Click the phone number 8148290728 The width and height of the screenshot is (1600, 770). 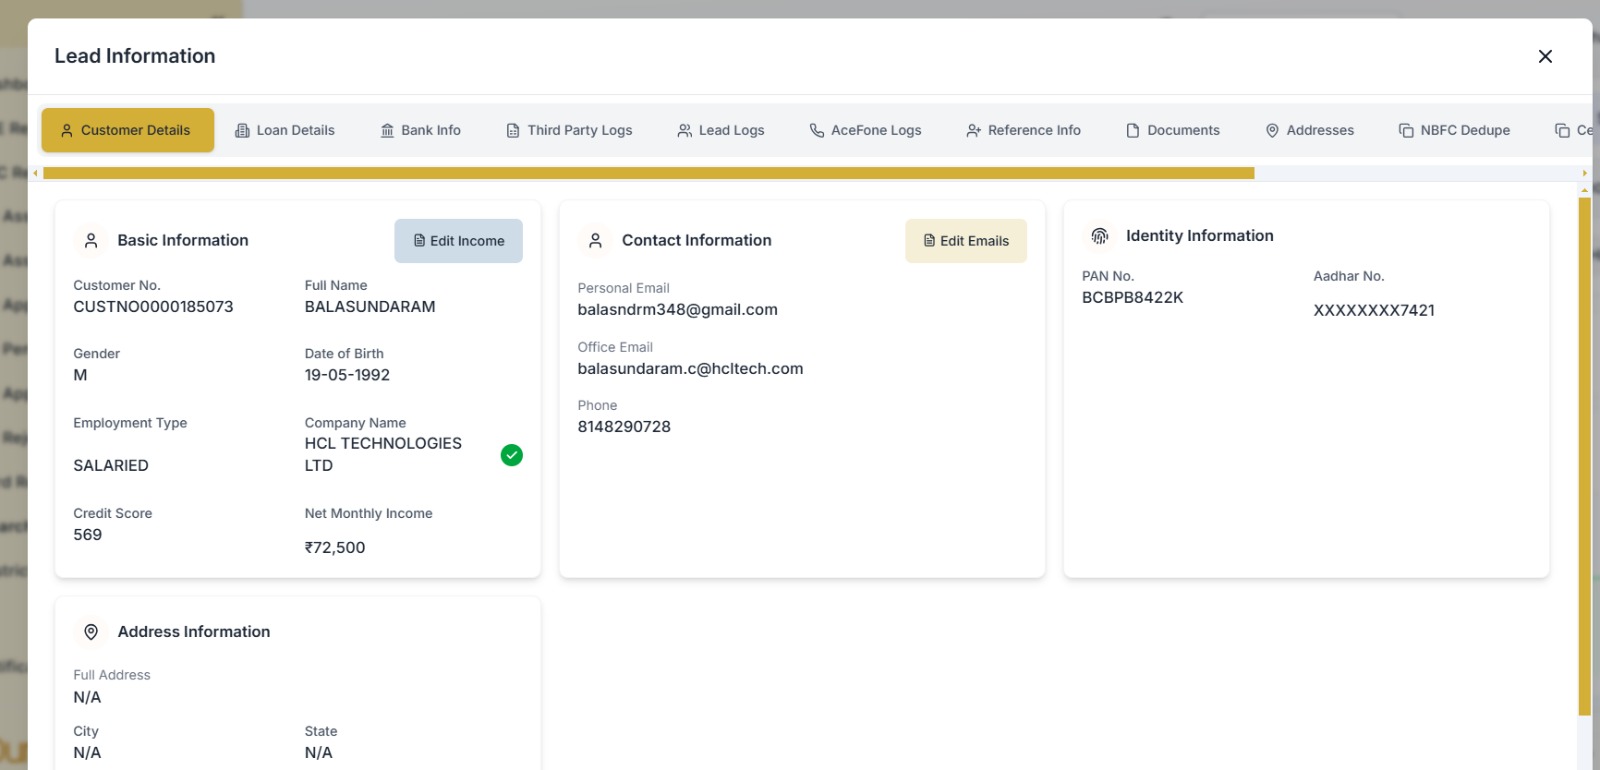pyautogui.click(x=624, y=427)
